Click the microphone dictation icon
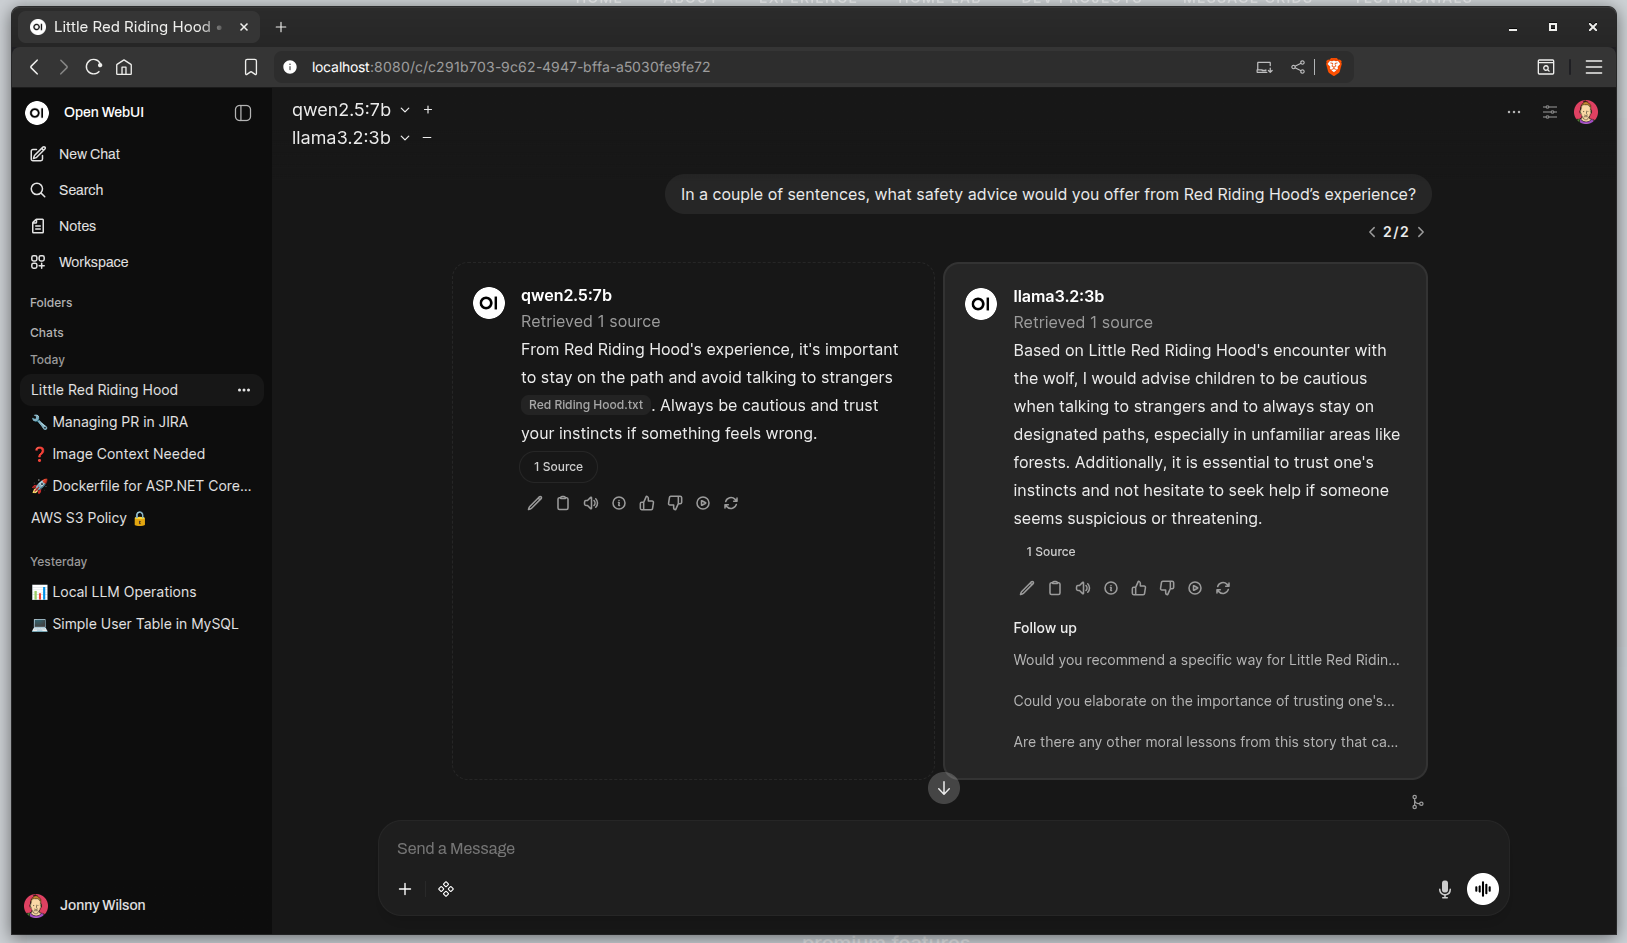The width and height of the screenshot is (1627, 943). pyautogui.click(x=1444, y=889)
